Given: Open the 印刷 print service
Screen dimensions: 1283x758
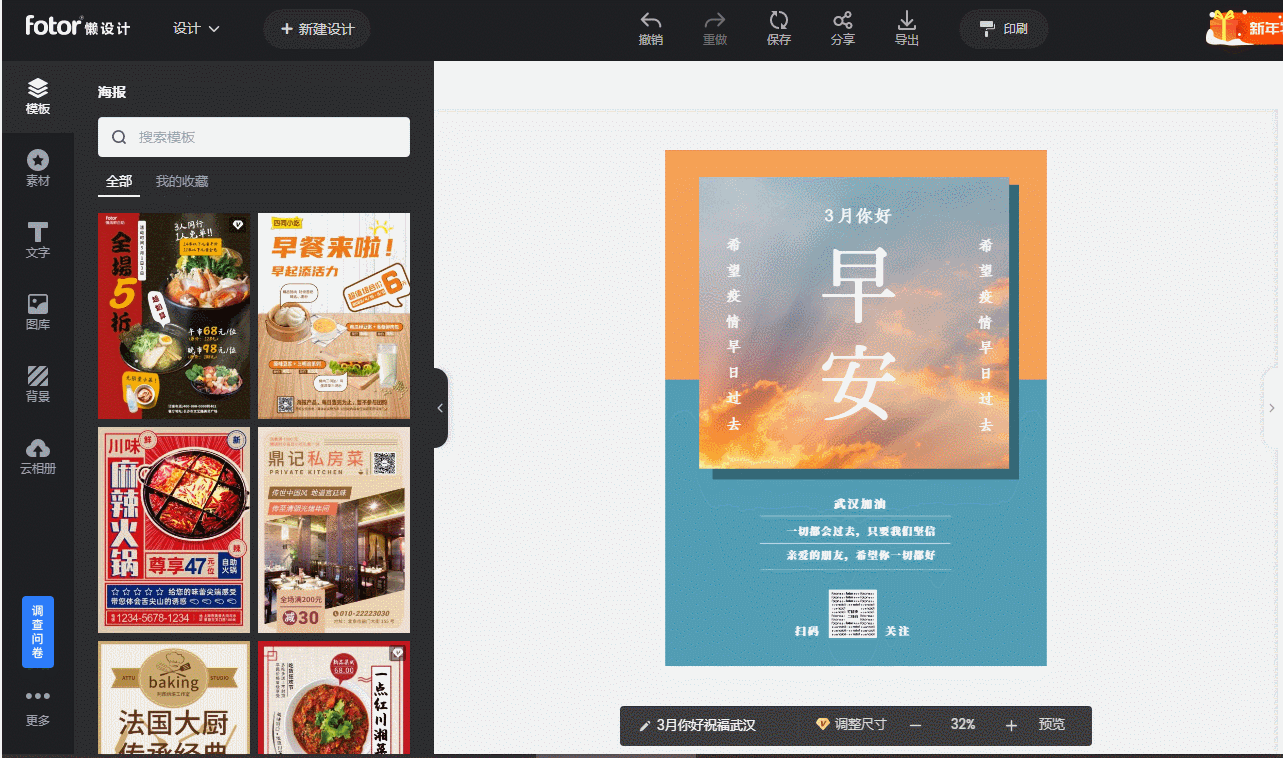Looking at the screenshot, I should [1003, 29].
